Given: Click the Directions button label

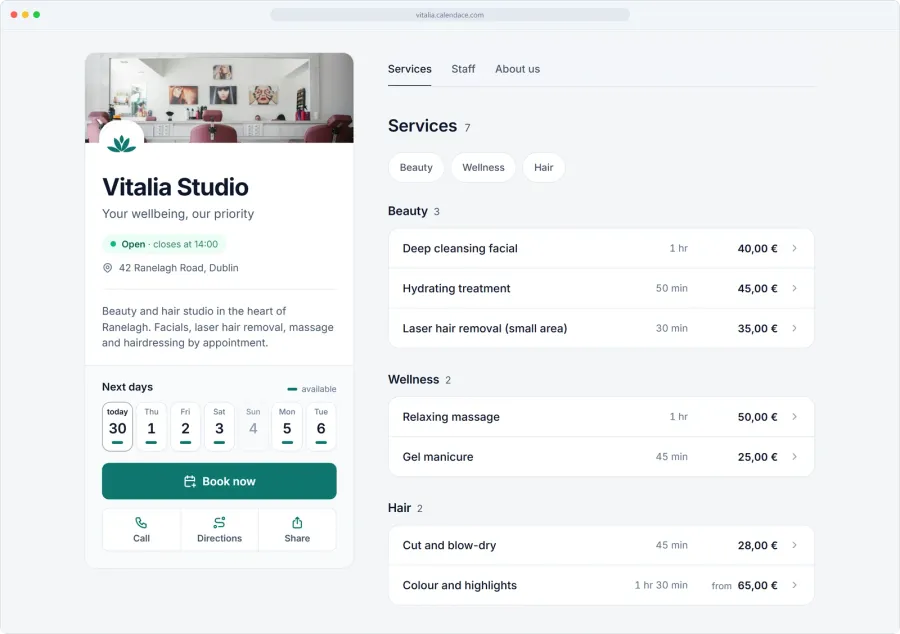Looking at the screenshot, I should [219, 538].
